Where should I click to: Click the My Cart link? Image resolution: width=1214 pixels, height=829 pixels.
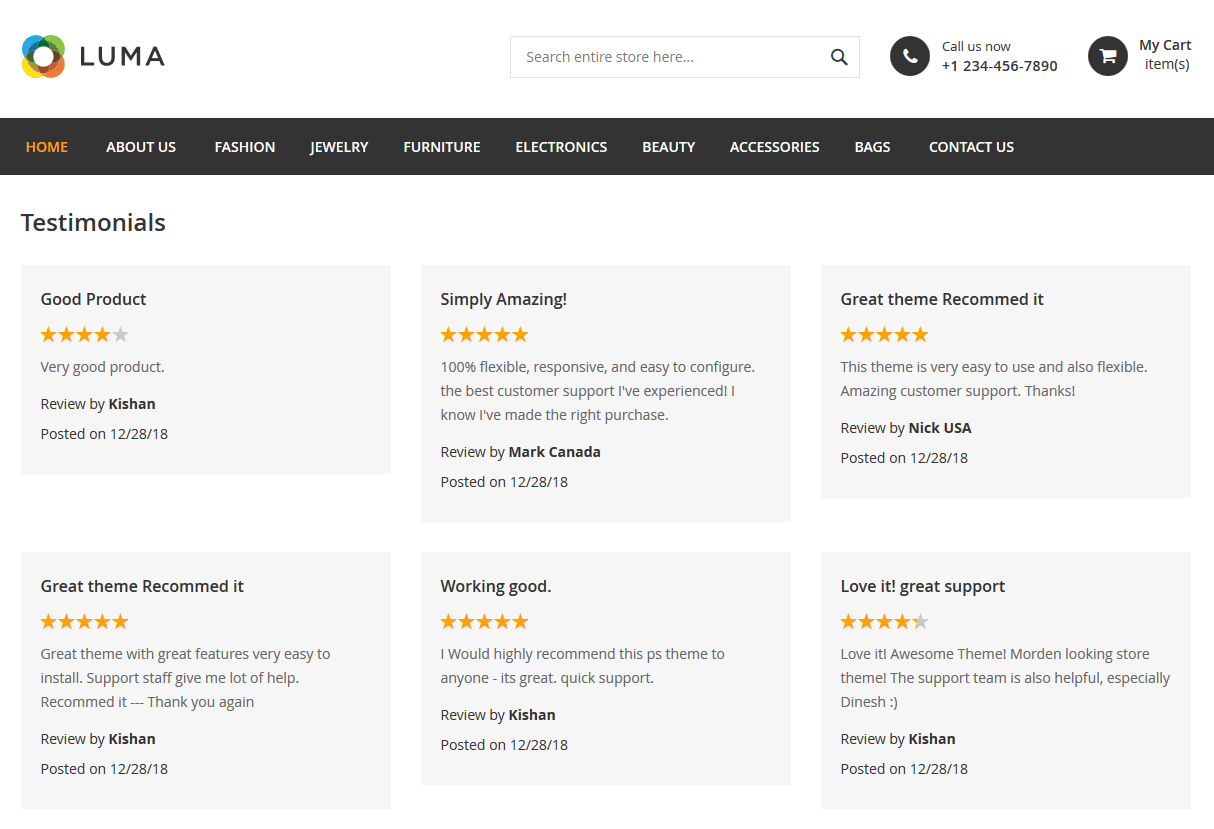pos(1165,45)
